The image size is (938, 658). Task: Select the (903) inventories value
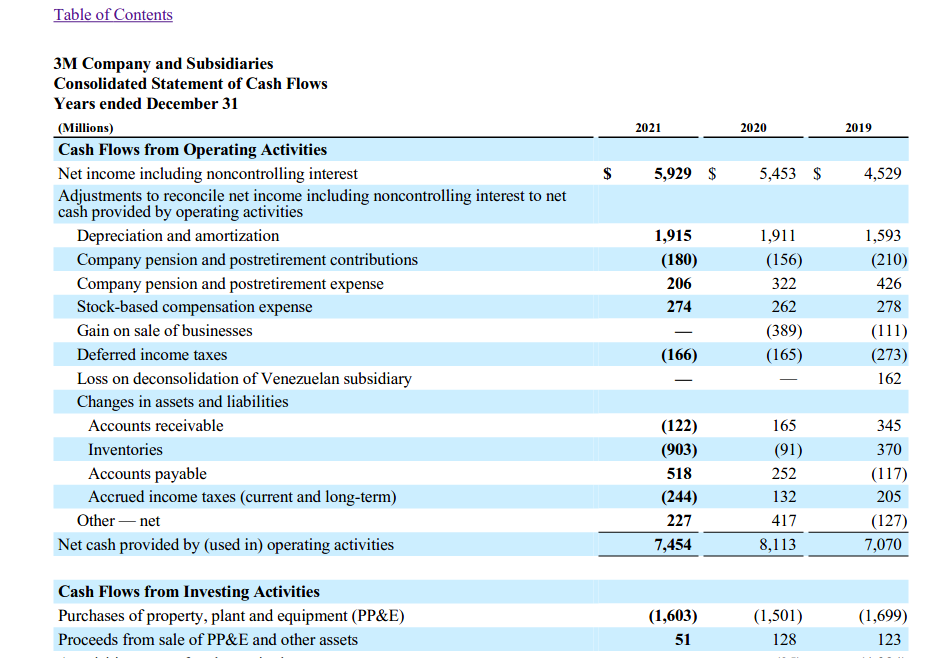(x=679, y=450)
